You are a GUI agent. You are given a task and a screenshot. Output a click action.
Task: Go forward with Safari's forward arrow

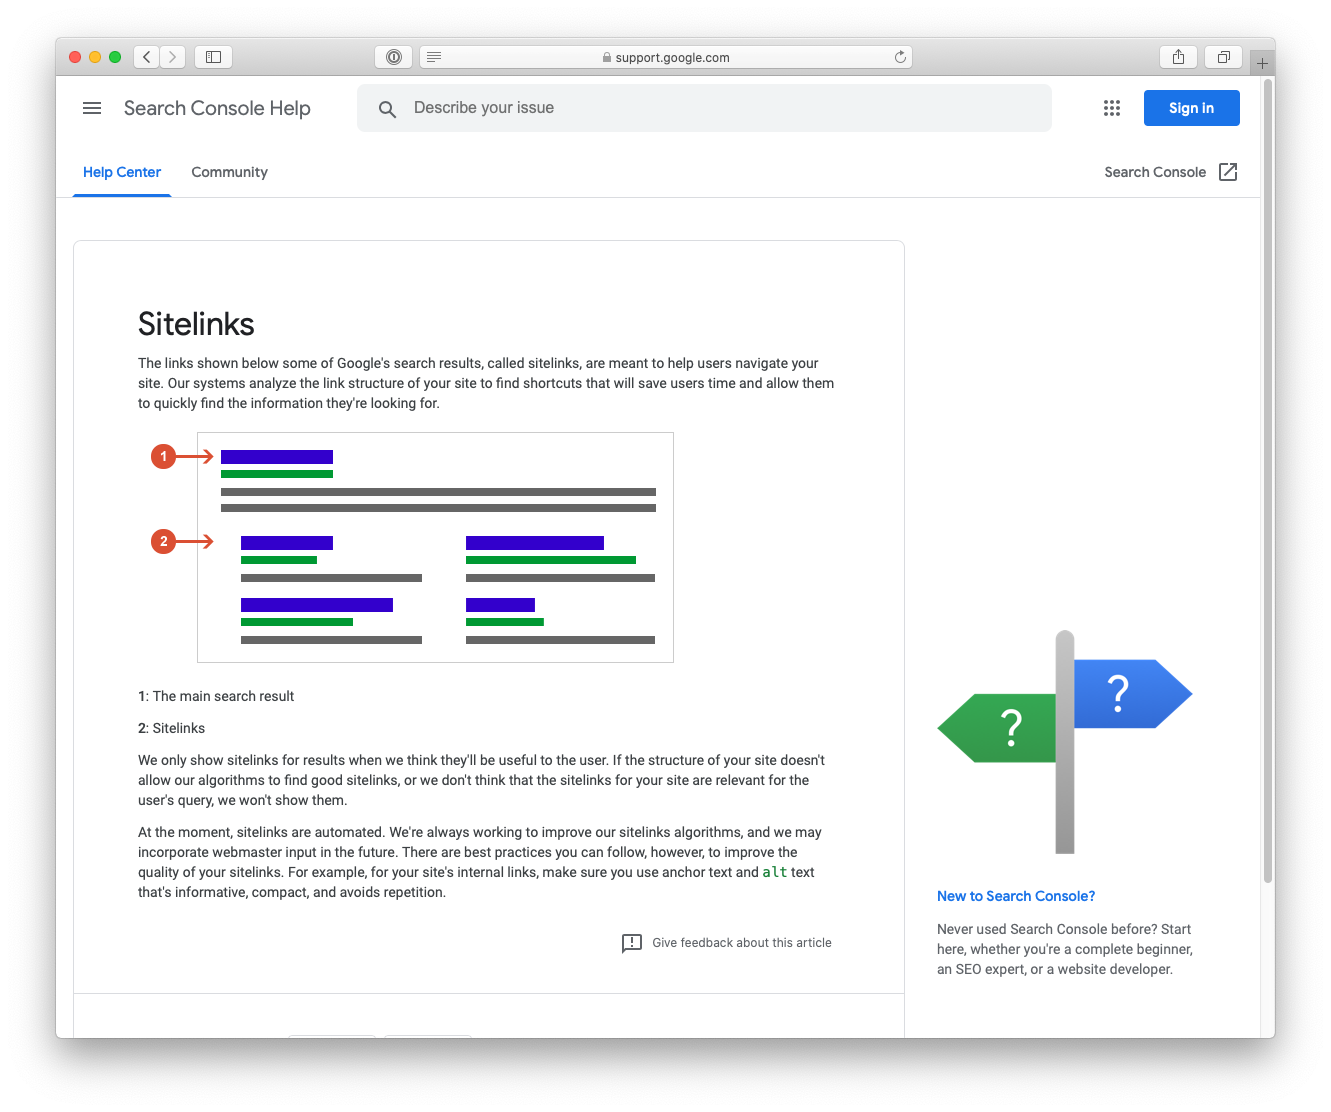pyautogui.click(x=173, y=57)
